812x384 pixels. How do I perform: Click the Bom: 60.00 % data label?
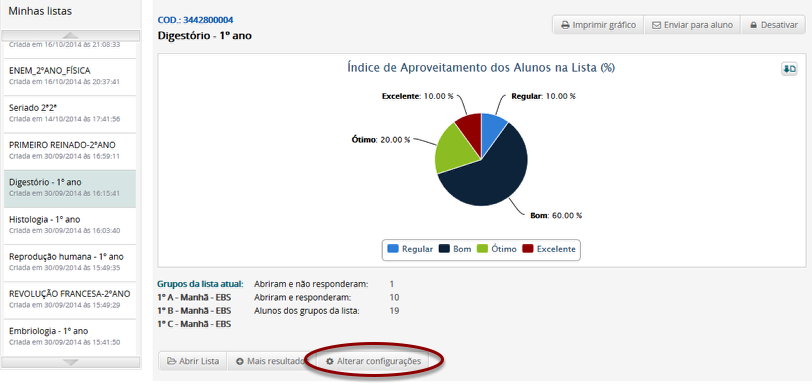(556, 215)
